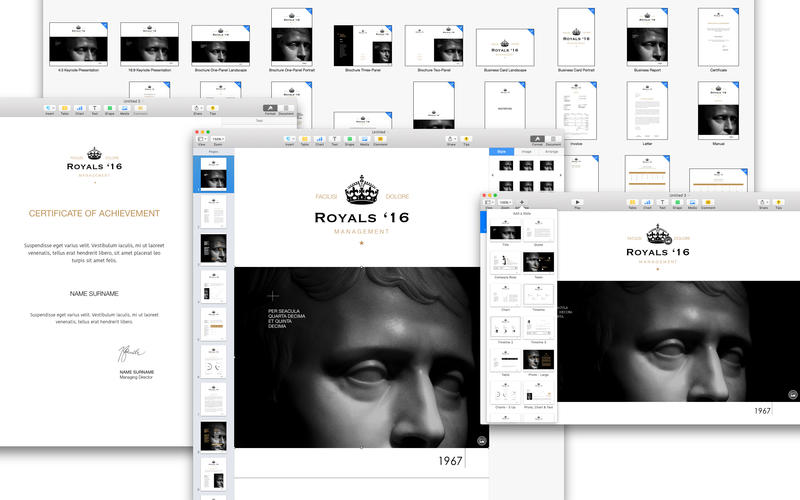Open View dropdown in center Pages window
Screen dimensions: 800x500
pyautogui.click(x=202, y=139)
